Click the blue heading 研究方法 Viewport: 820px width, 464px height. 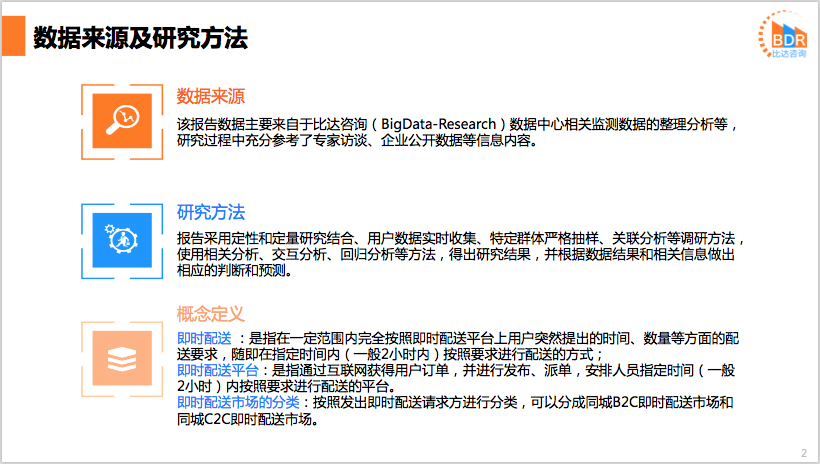pos(211,212)
